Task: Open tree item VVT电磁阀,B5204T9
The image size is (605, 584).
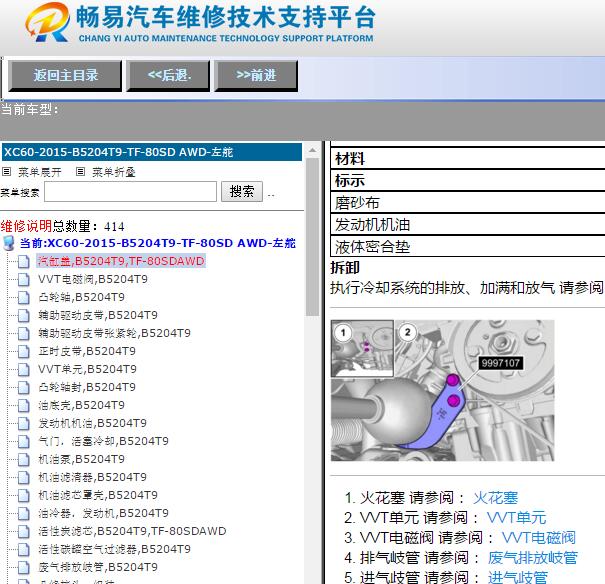Action: (93, 279)
